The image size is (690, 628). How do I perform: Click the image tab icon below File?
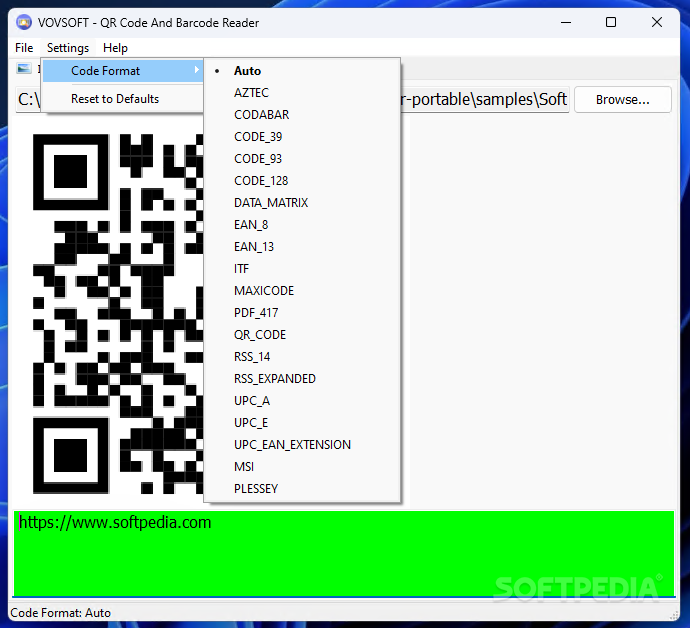tap(24, 68)
